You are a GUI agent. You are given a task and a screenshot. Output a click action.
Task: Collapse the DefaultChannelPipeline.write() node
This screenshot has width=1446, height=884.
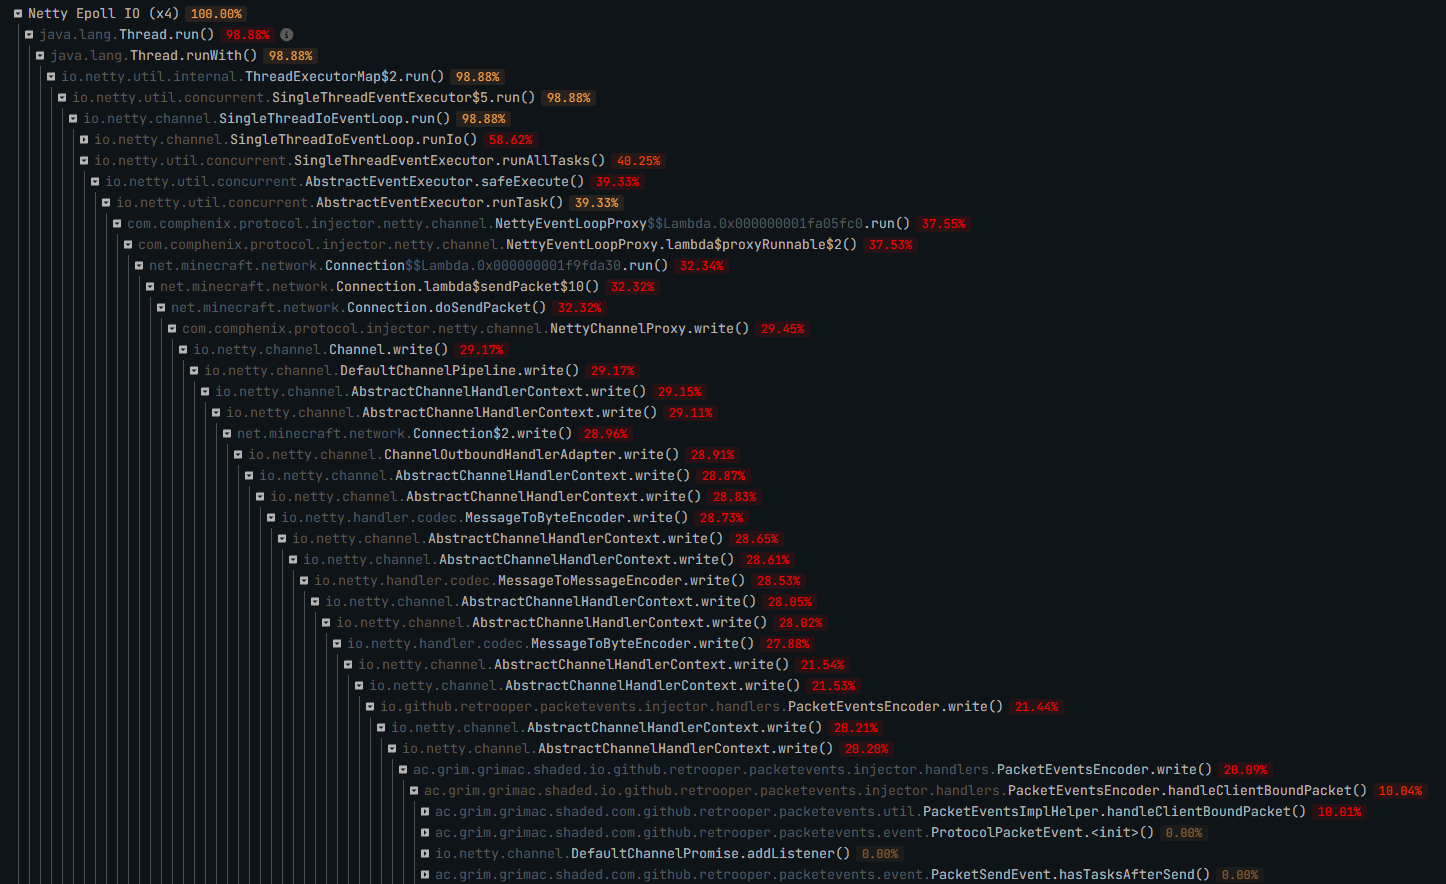click(x=194, y=371)
